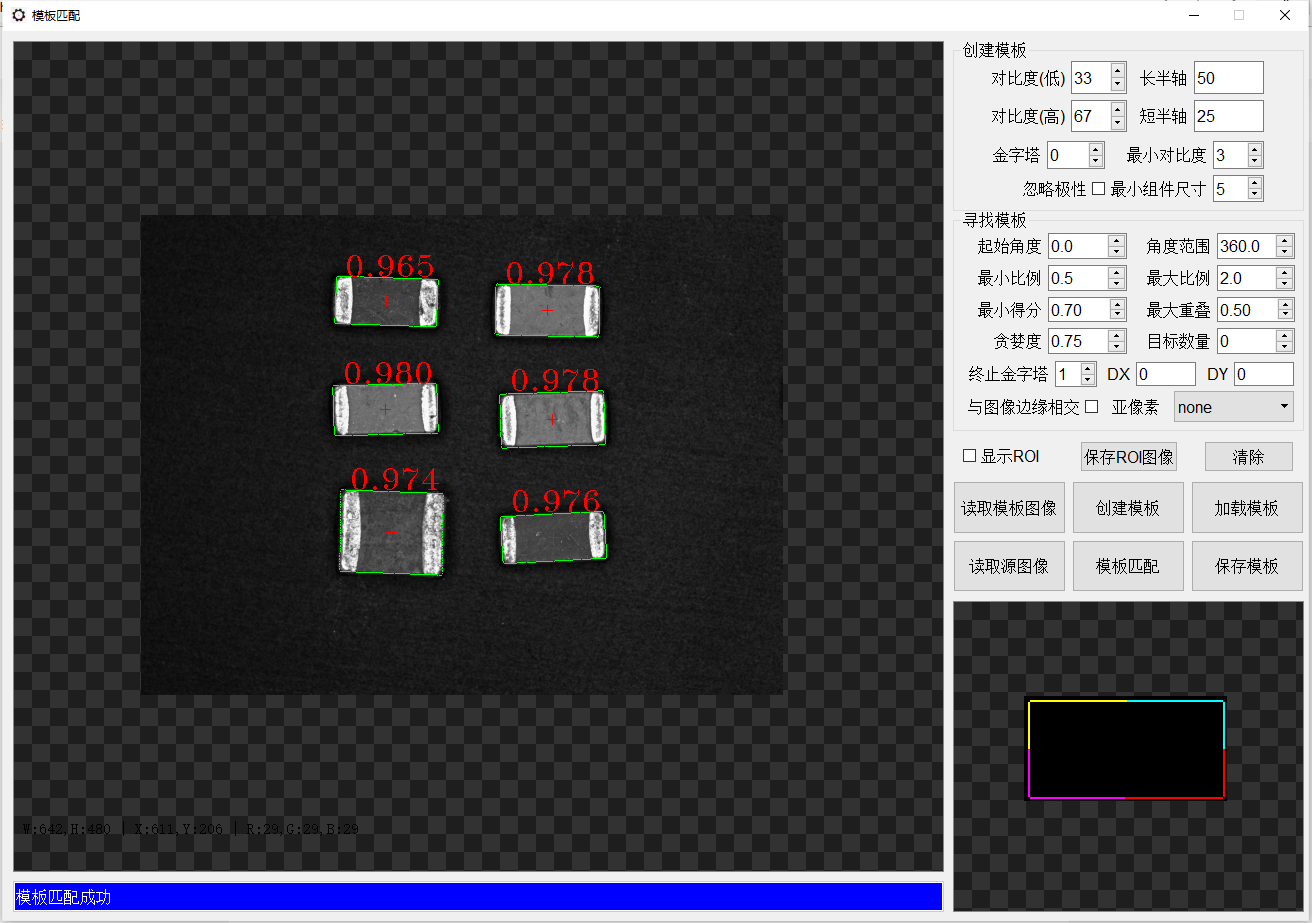Click the 最小得分 value field 0.70
The image size is (1312, 923).
tap(1079, 310)
